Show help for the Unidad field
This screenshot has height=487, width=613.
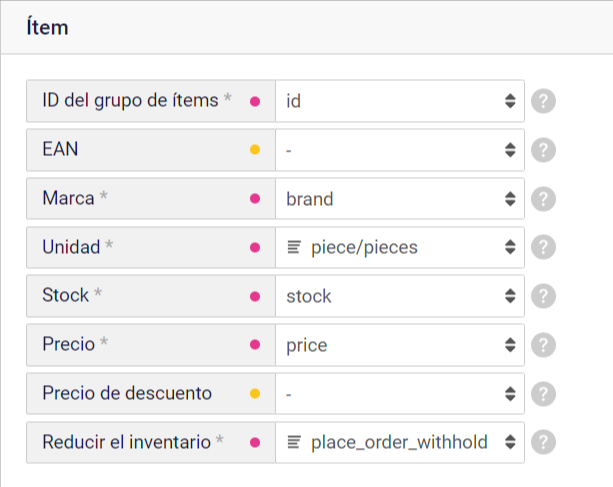coord(543,247)
